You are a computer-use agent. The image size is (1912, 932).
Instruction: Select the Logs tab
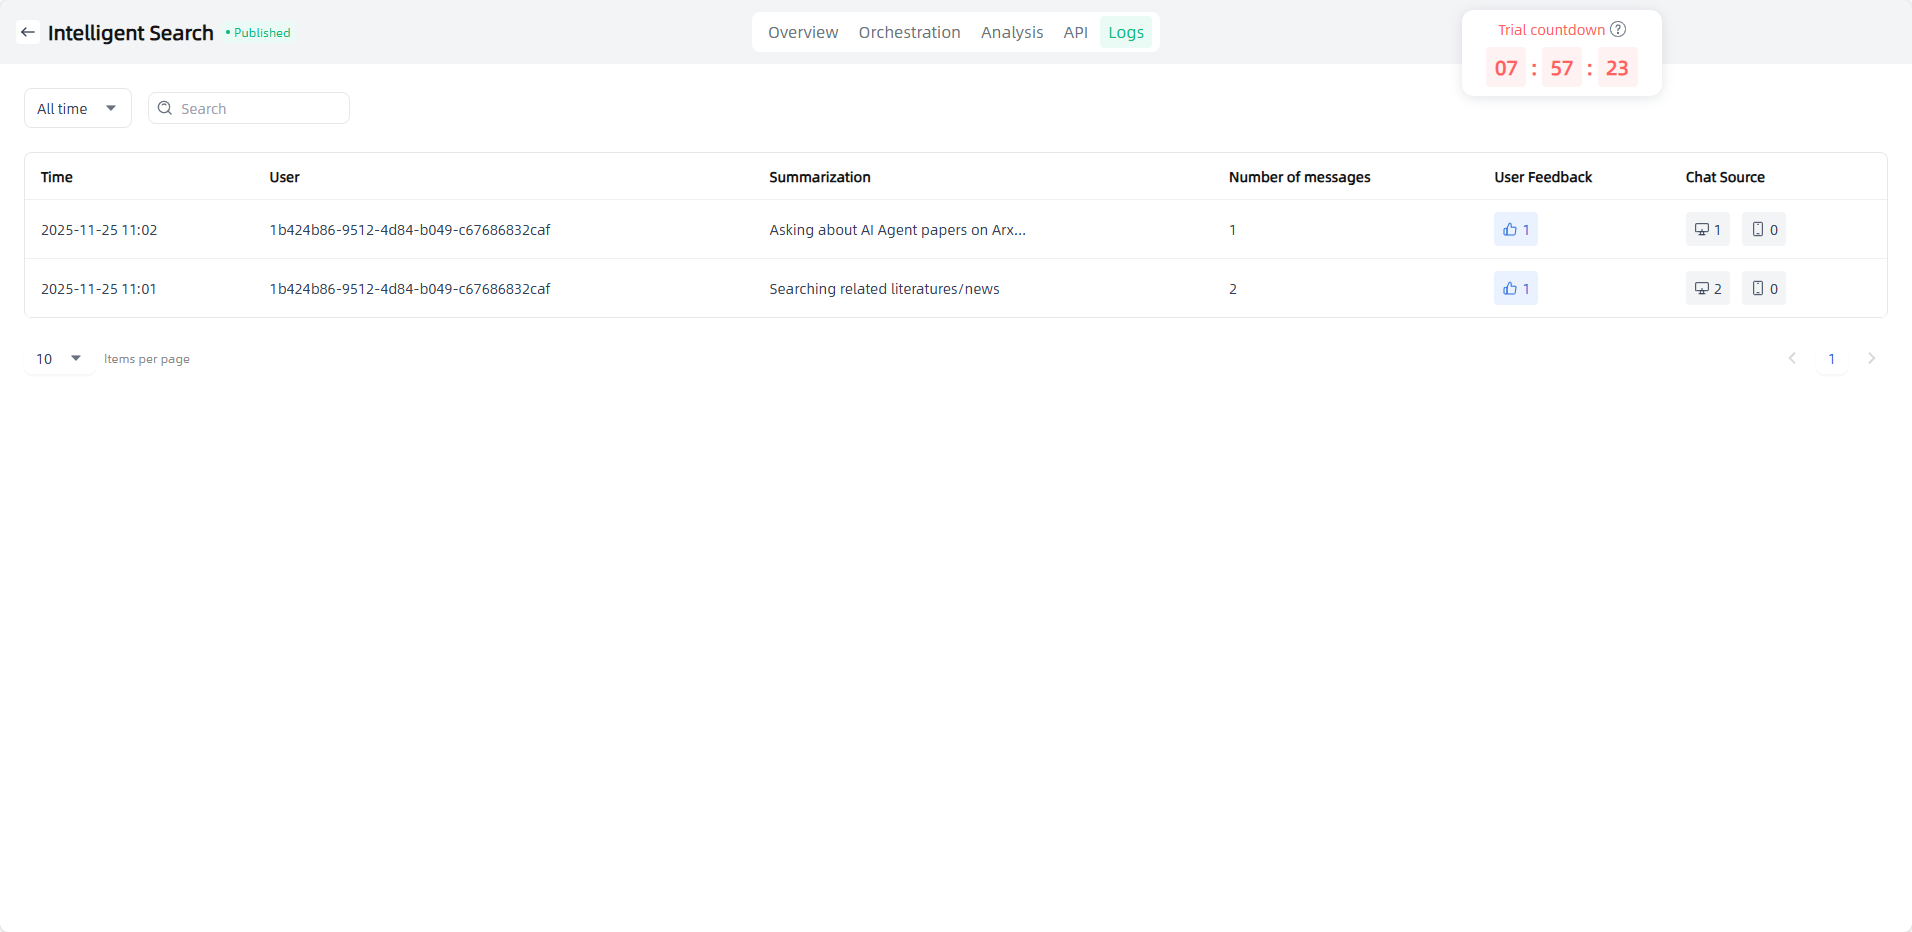(1125, 33)
